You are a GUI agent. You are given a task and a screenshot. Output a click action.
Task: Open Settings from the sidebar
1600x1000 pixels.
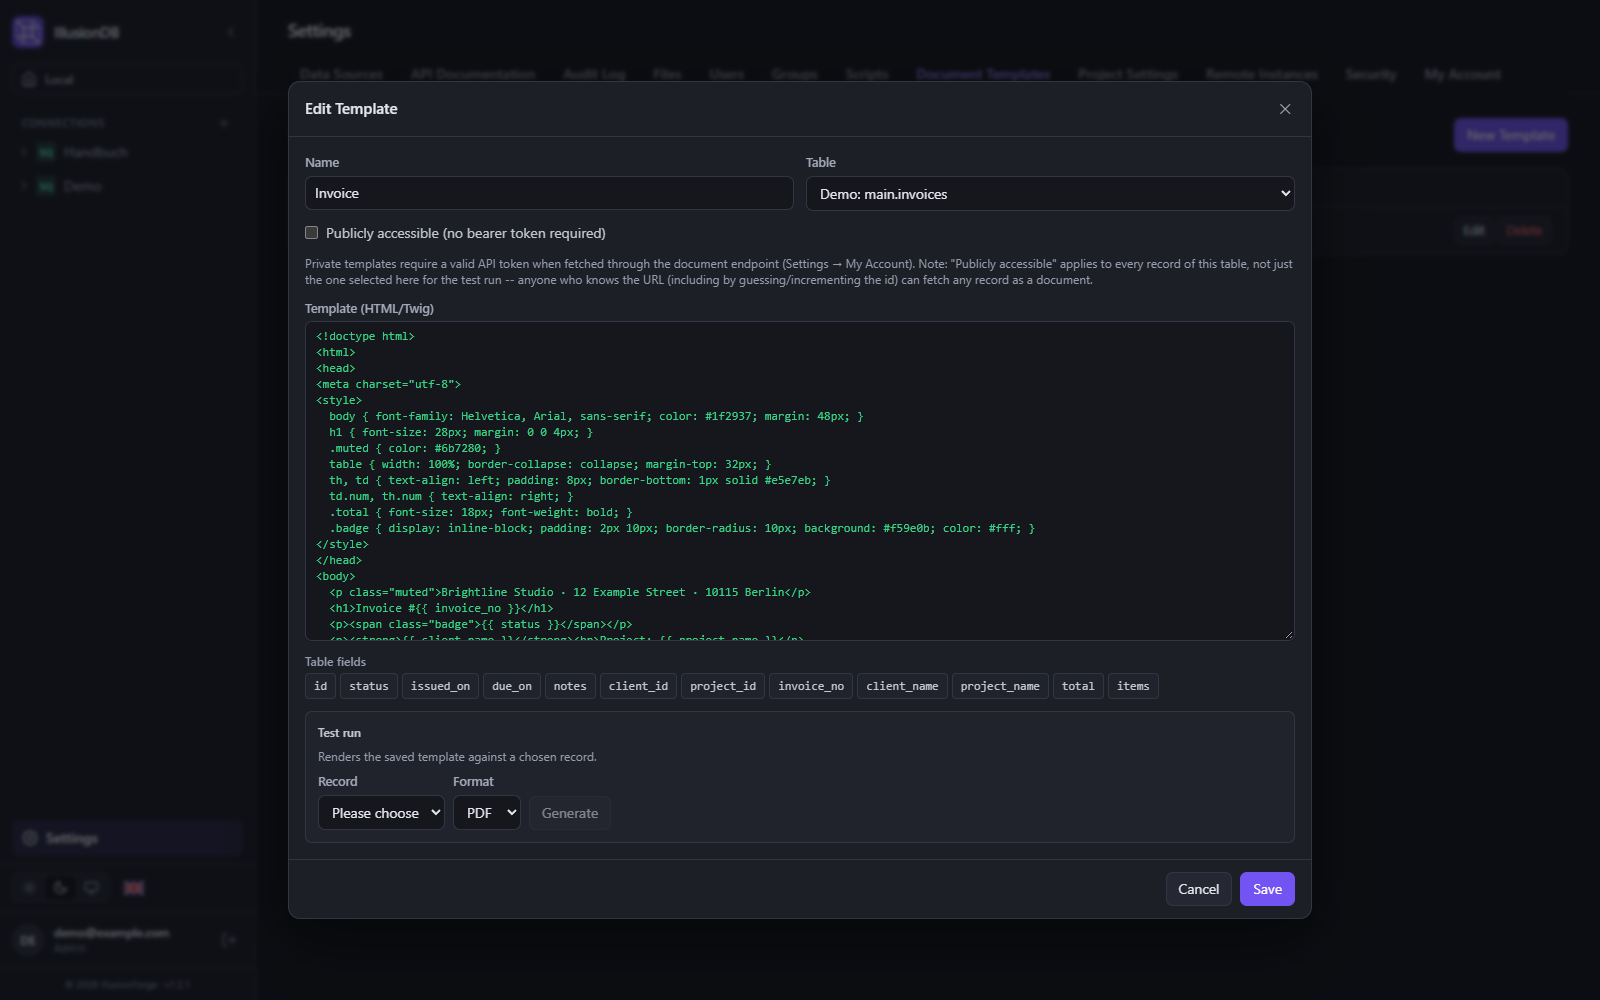pyautogui.click(x=127, y=838)
